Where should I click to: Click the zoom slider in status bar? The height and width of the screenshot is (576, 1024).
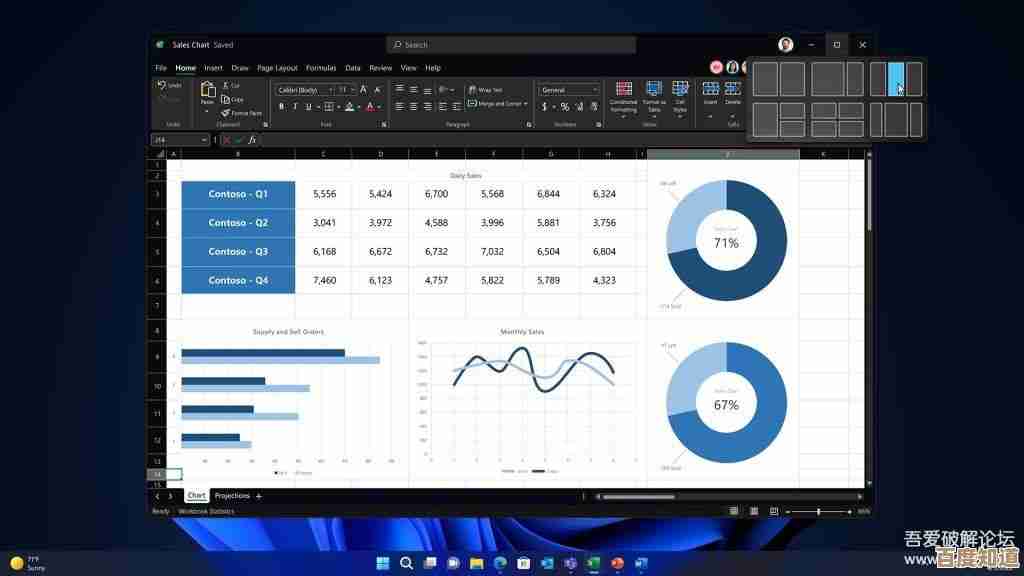(819, 512)
